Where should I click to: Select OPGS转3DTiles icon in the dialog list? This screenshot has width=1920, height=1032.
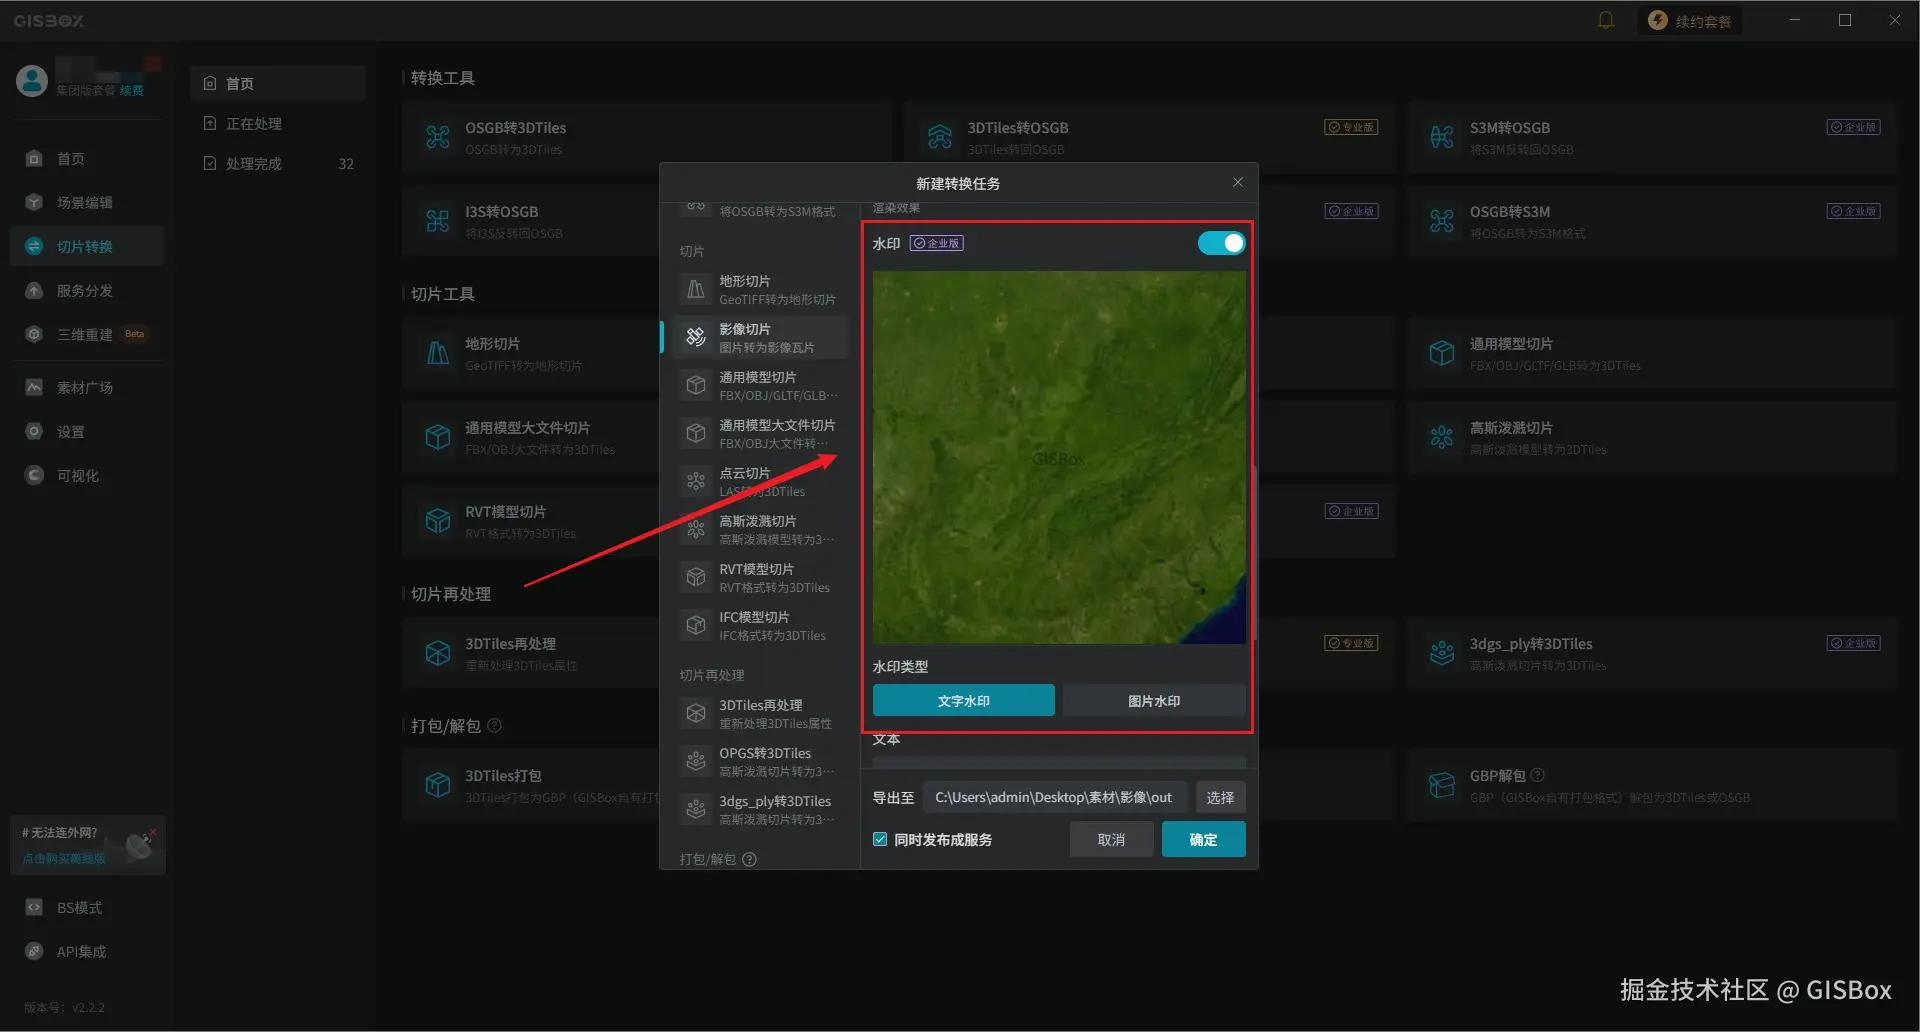tap(696, 762)
